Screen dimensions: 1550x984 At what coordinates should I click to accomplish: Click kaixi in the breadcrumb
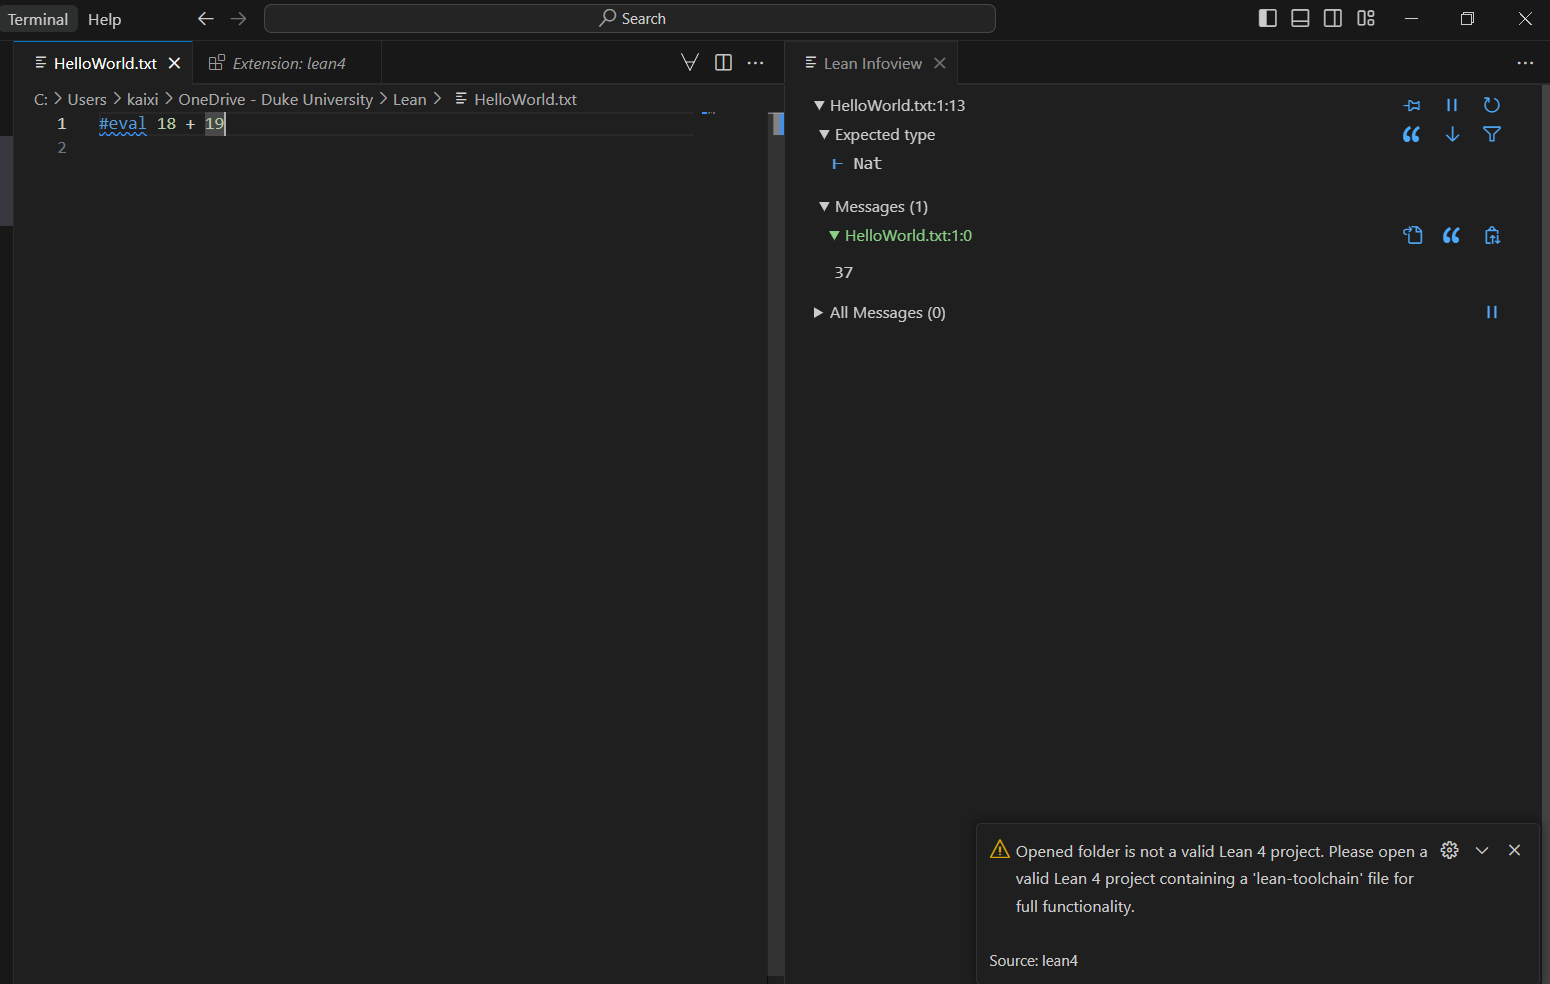[x=143, y=99]
